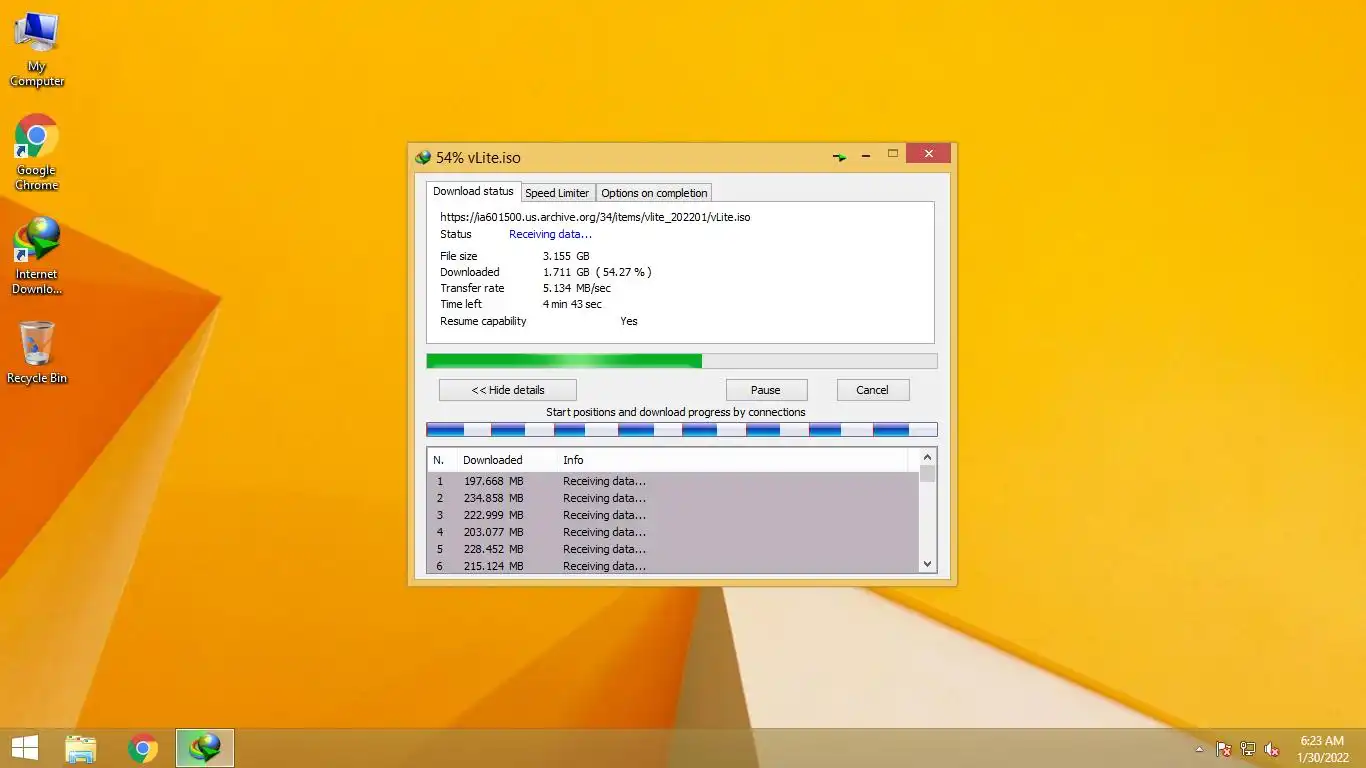Select connection row with 215.124 MB

tap(672, 566)
